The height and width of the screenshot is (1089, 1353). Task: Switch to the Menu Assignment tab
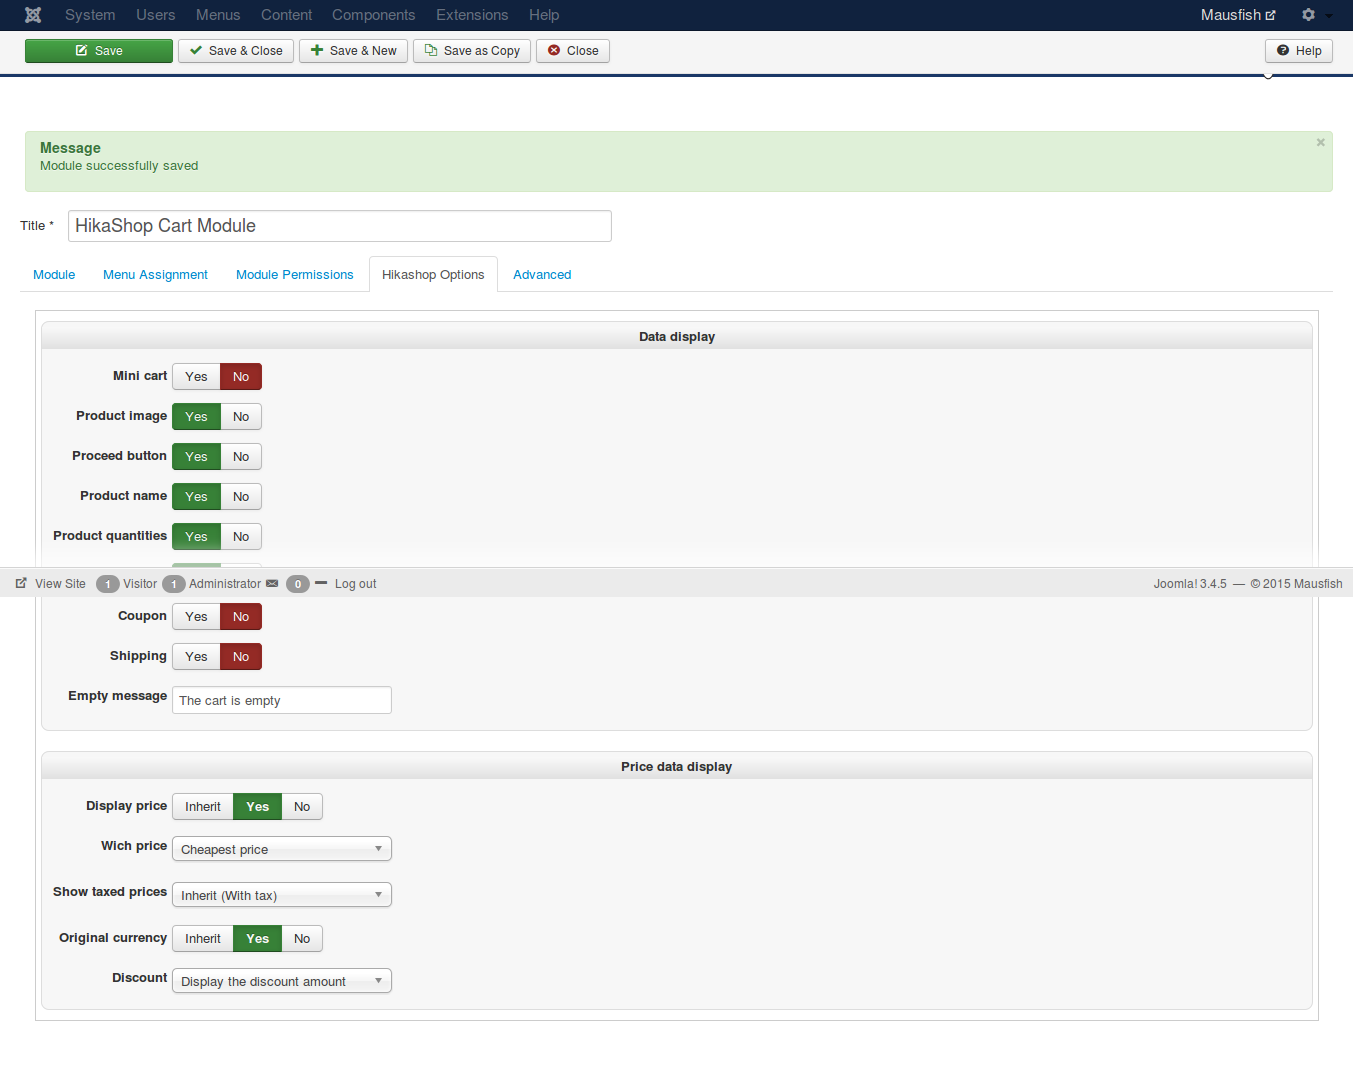[155, 275]
